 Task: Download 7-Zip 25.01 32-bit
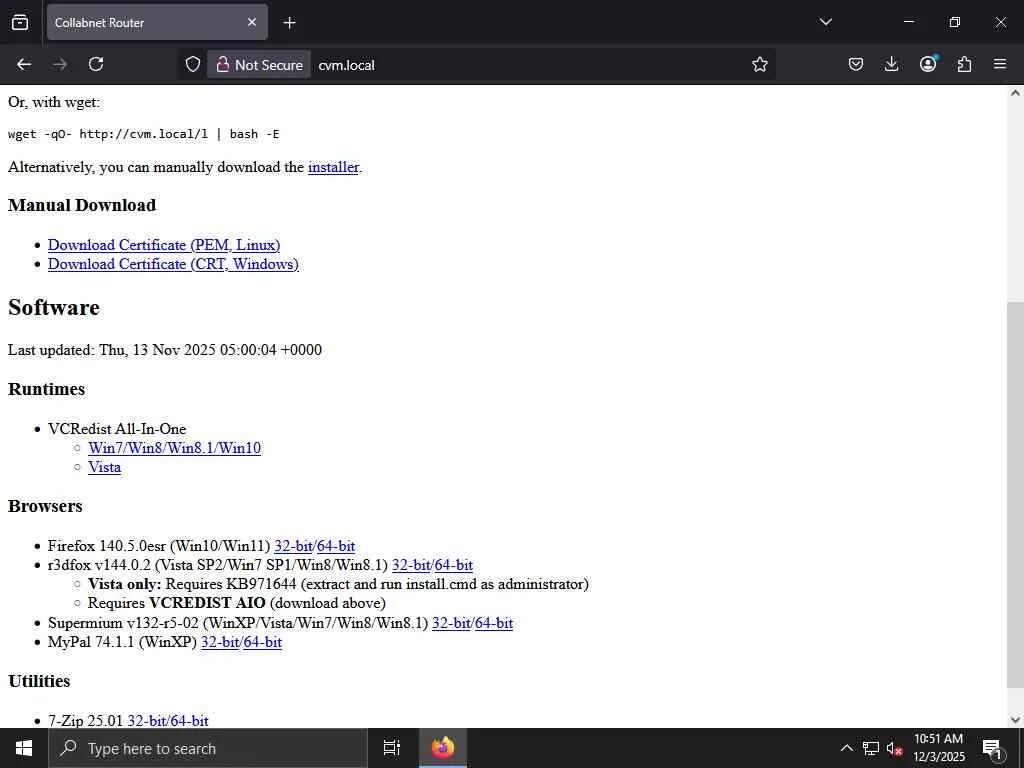pos(147,720)
